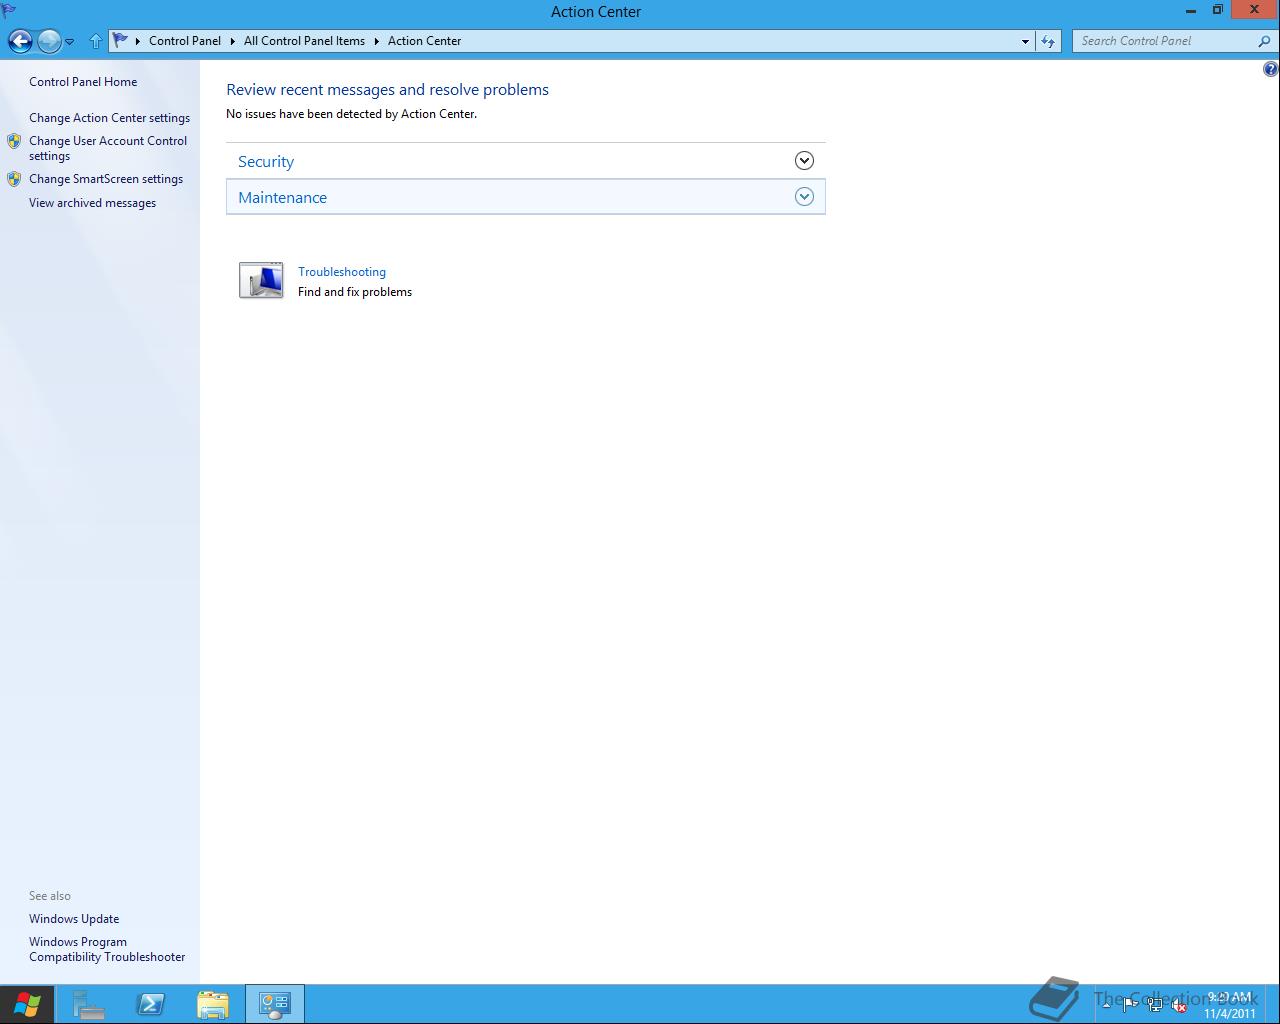This screenshot has width=1280, height=1024.
Task: Show hidden tray icons arrow
Action: [x=1106, y=1005]
